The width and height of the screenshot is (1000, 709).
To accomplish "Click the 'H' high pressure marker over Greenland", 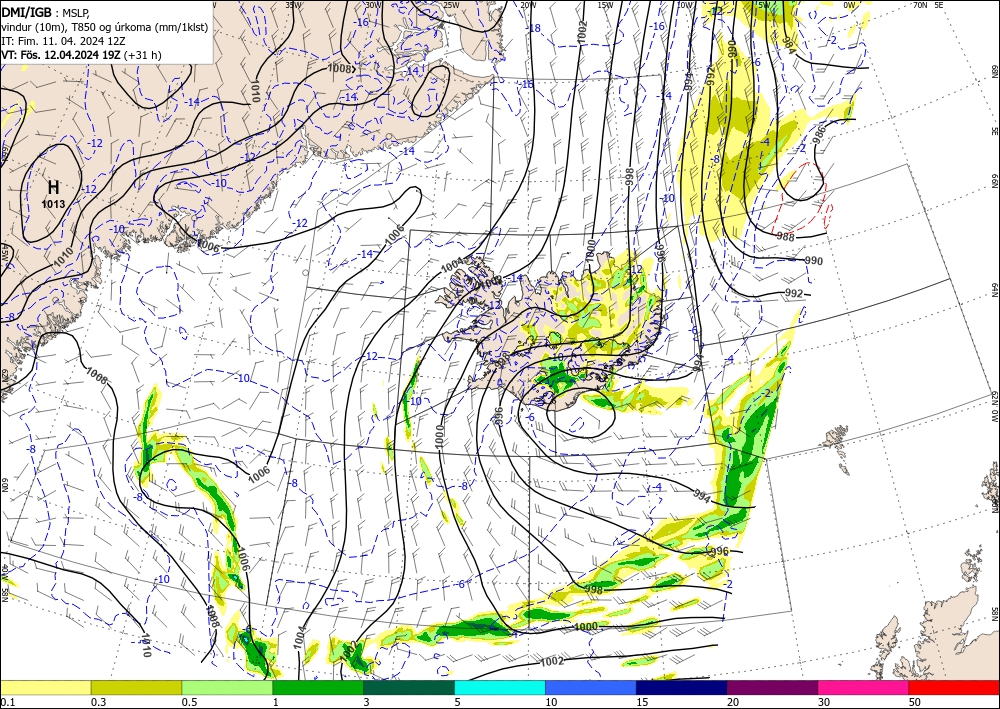I will coord(54,187).
